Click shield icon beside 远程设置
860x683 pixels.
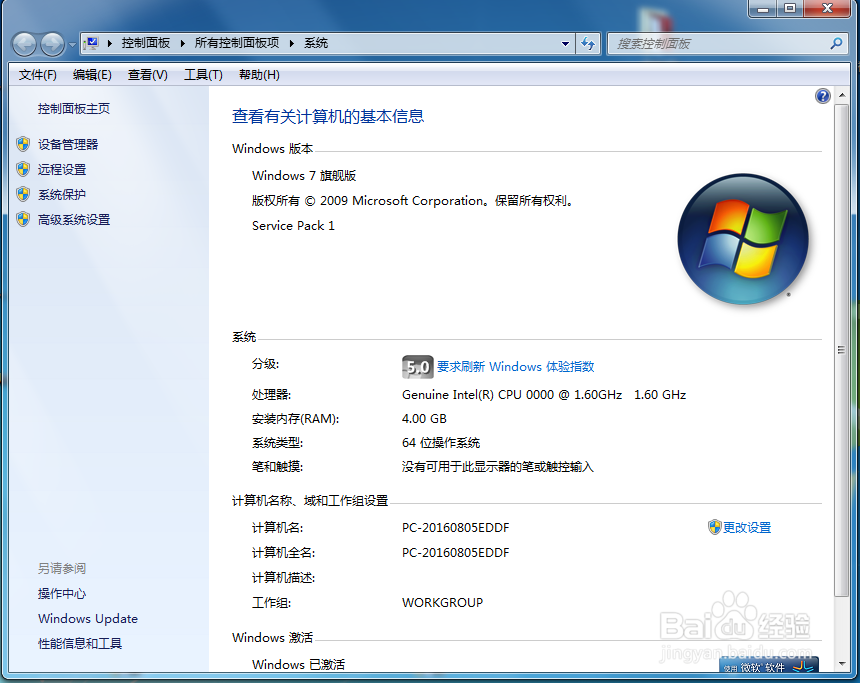[x=23, y=169]
